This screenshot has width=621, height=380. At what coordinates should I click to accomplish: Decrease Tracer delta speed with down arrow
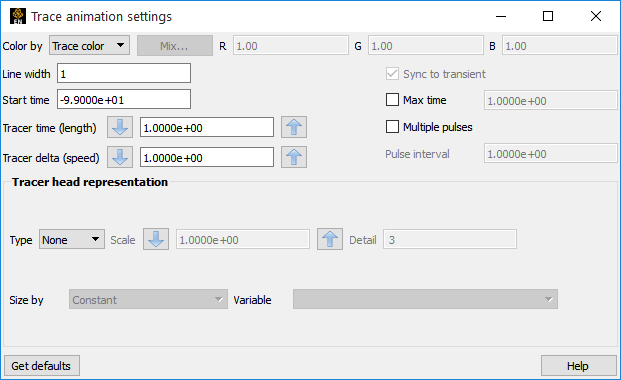(x=120, y=157)
